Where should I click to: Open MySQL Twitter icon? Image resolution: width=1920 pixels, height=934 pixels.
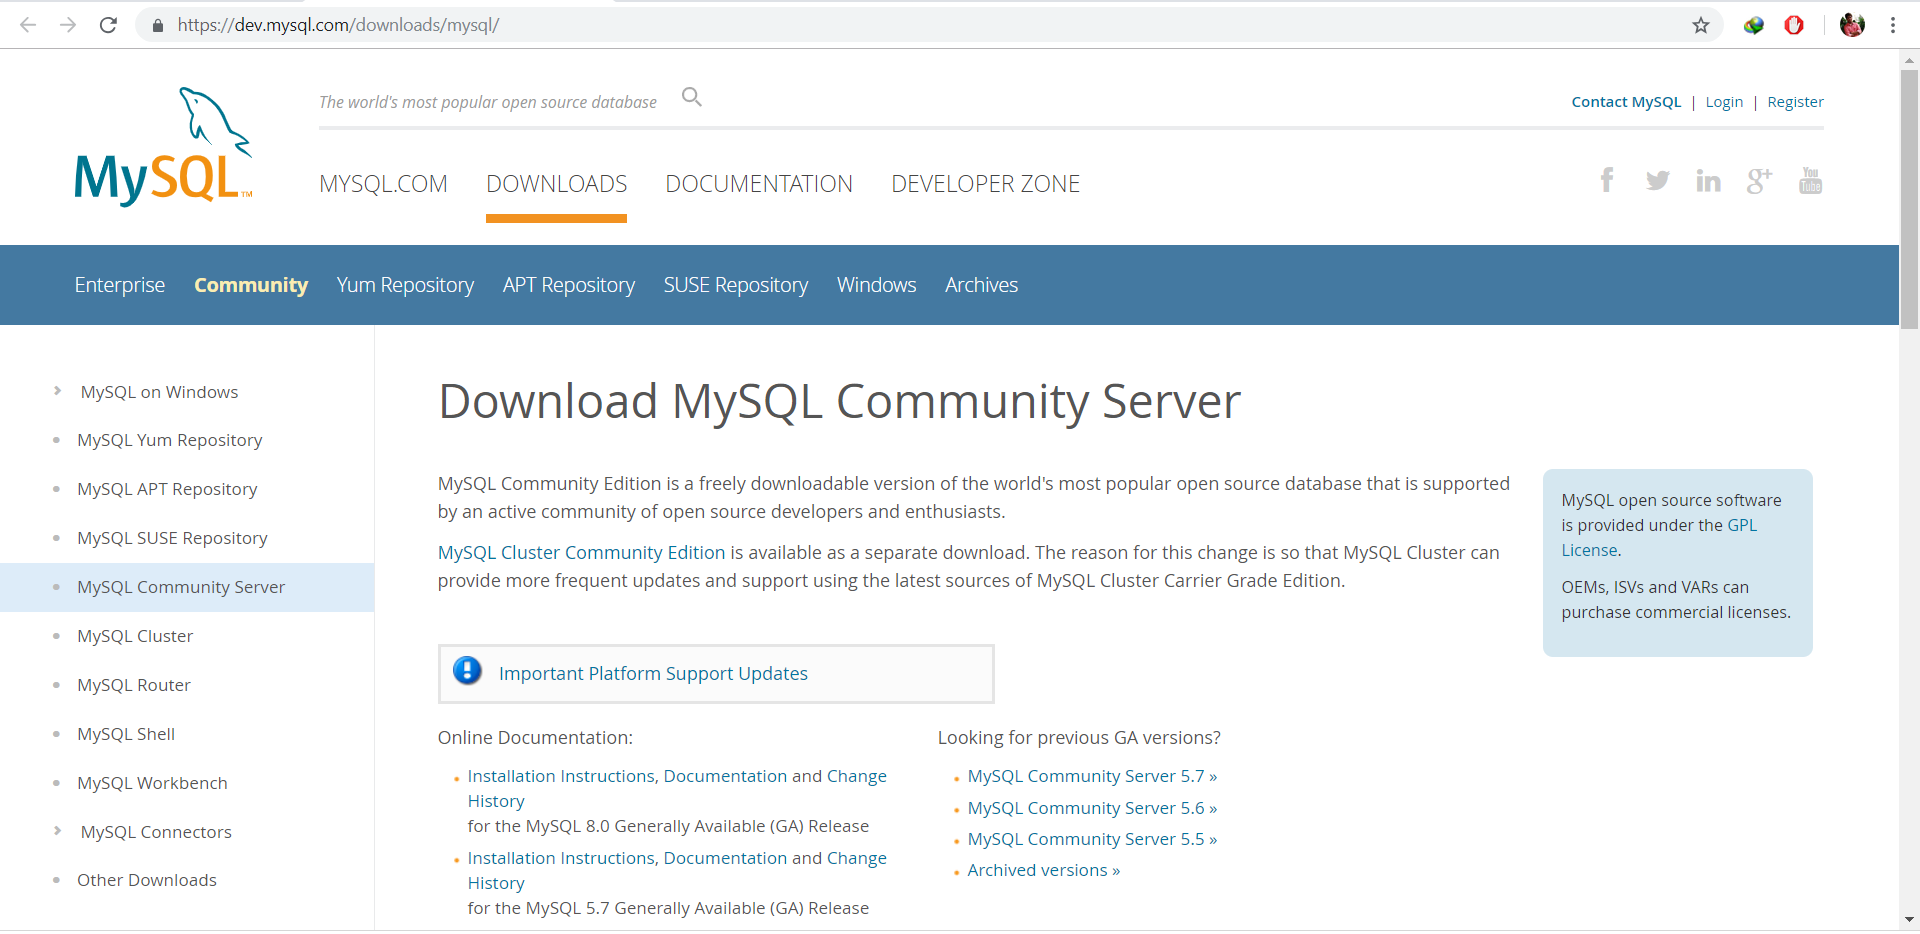[x=1657, y=181]
